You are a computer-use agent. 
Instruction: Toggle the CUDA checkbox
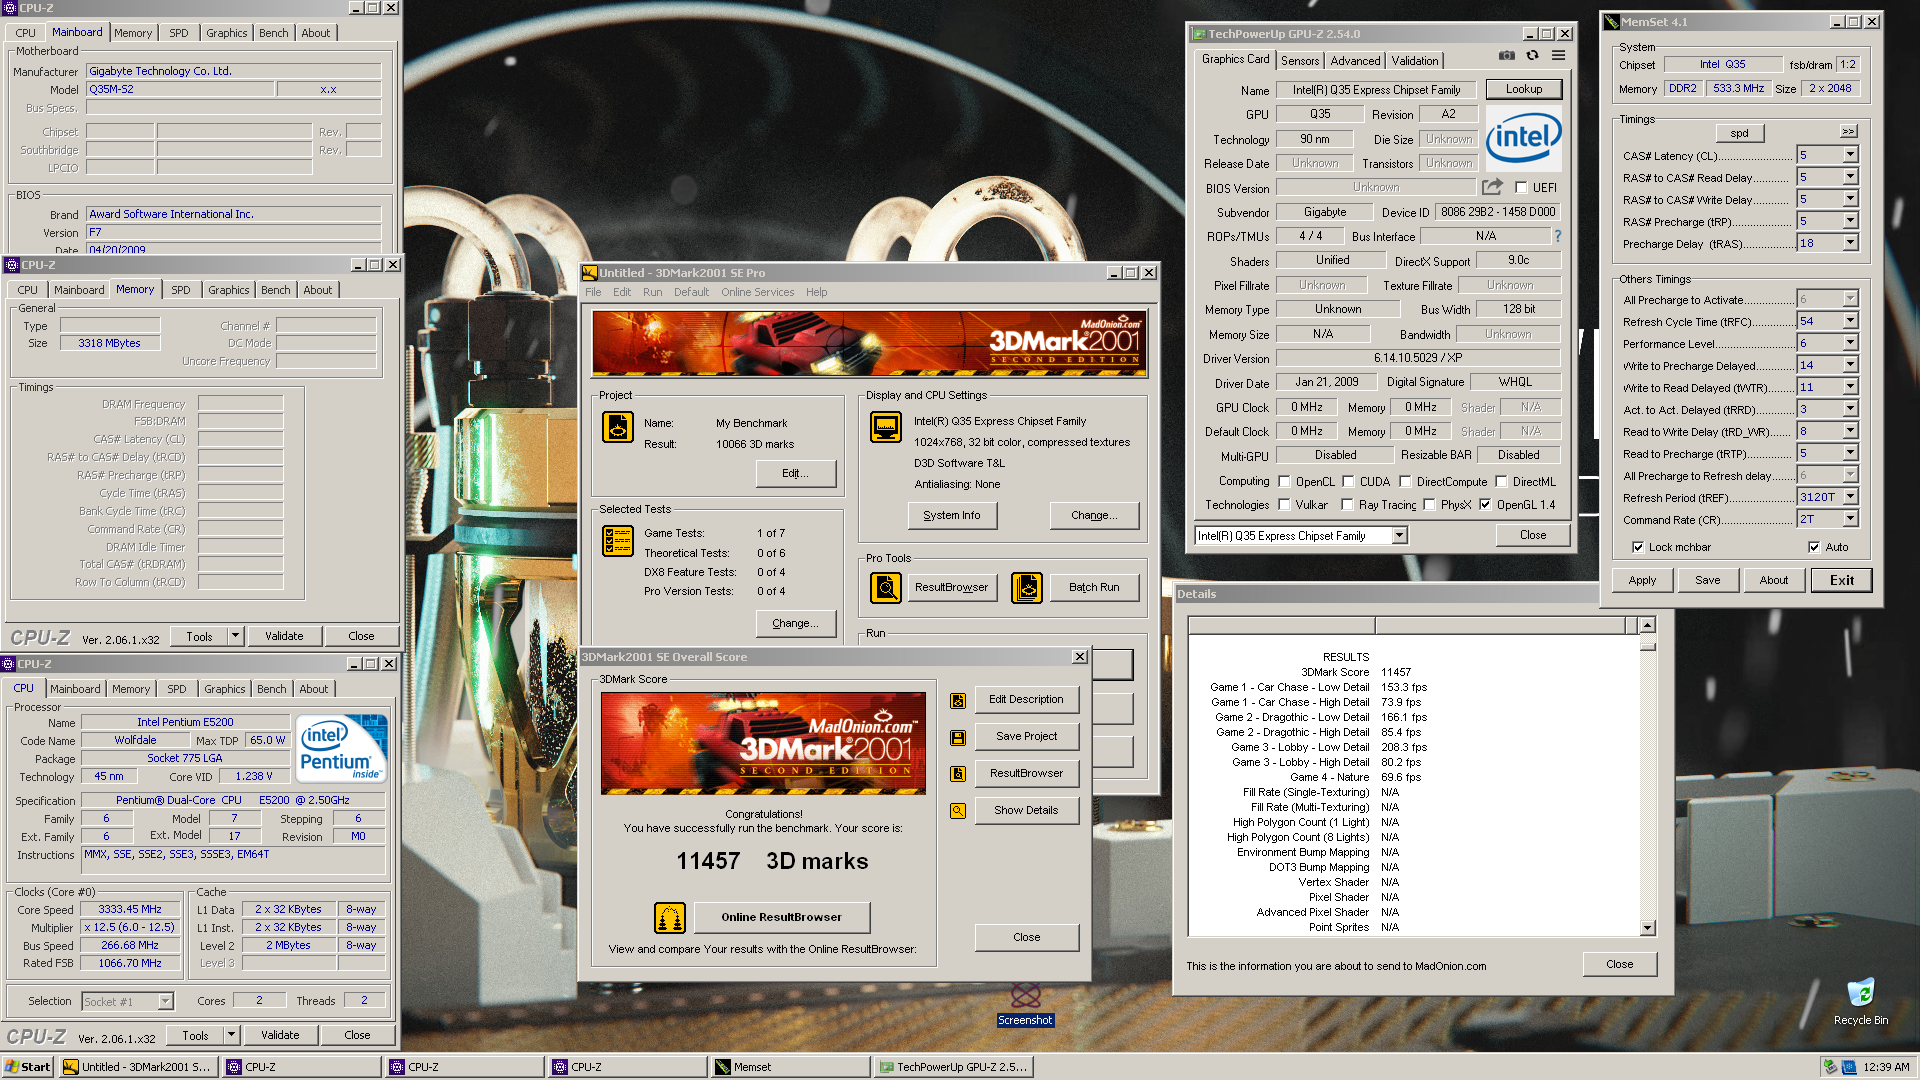point(1348,482)
